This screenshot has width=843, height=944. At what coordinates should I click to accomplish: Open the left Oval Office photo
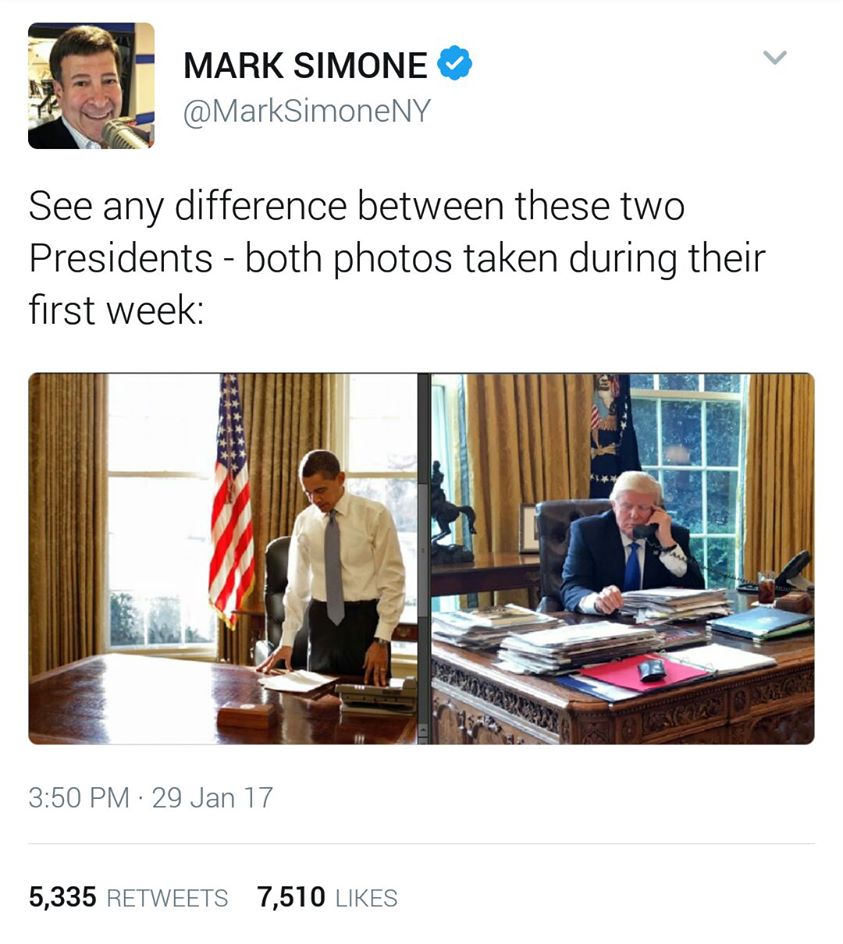coord(223,559)
